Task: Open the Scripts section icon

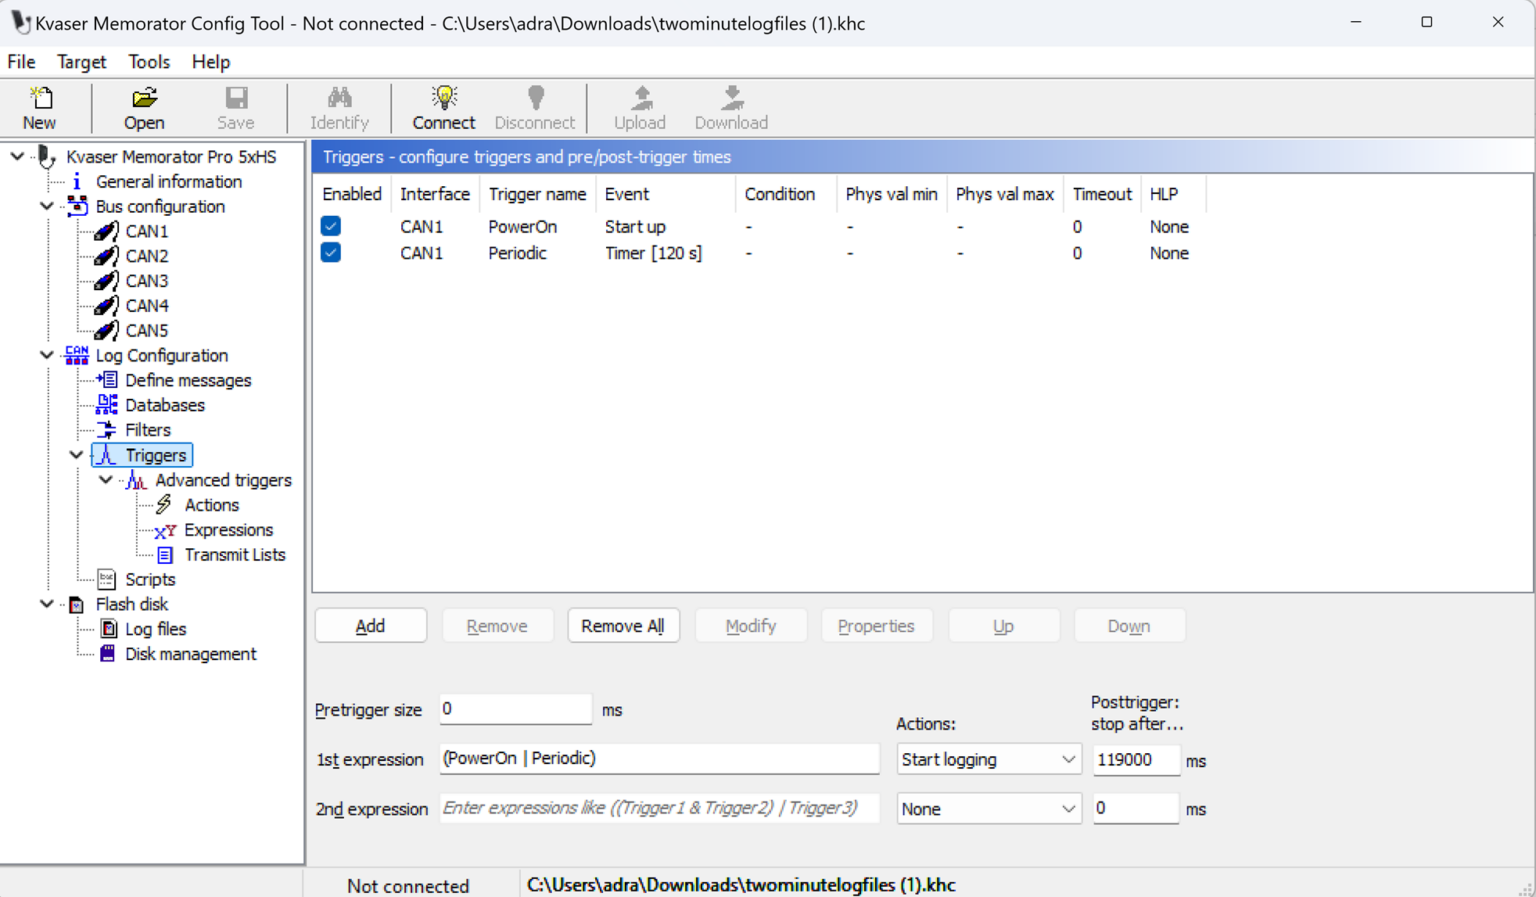Action: [106, 579]
